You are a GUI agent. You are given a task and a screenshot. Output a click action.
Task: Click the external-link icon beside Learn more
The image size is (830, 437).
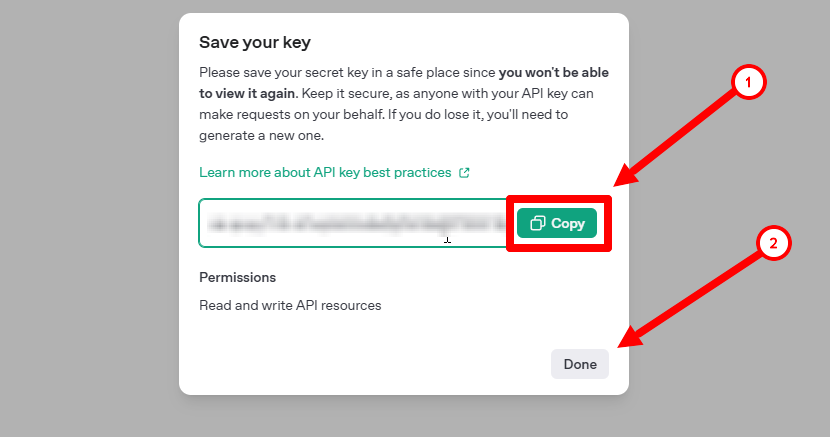point(464,172)
